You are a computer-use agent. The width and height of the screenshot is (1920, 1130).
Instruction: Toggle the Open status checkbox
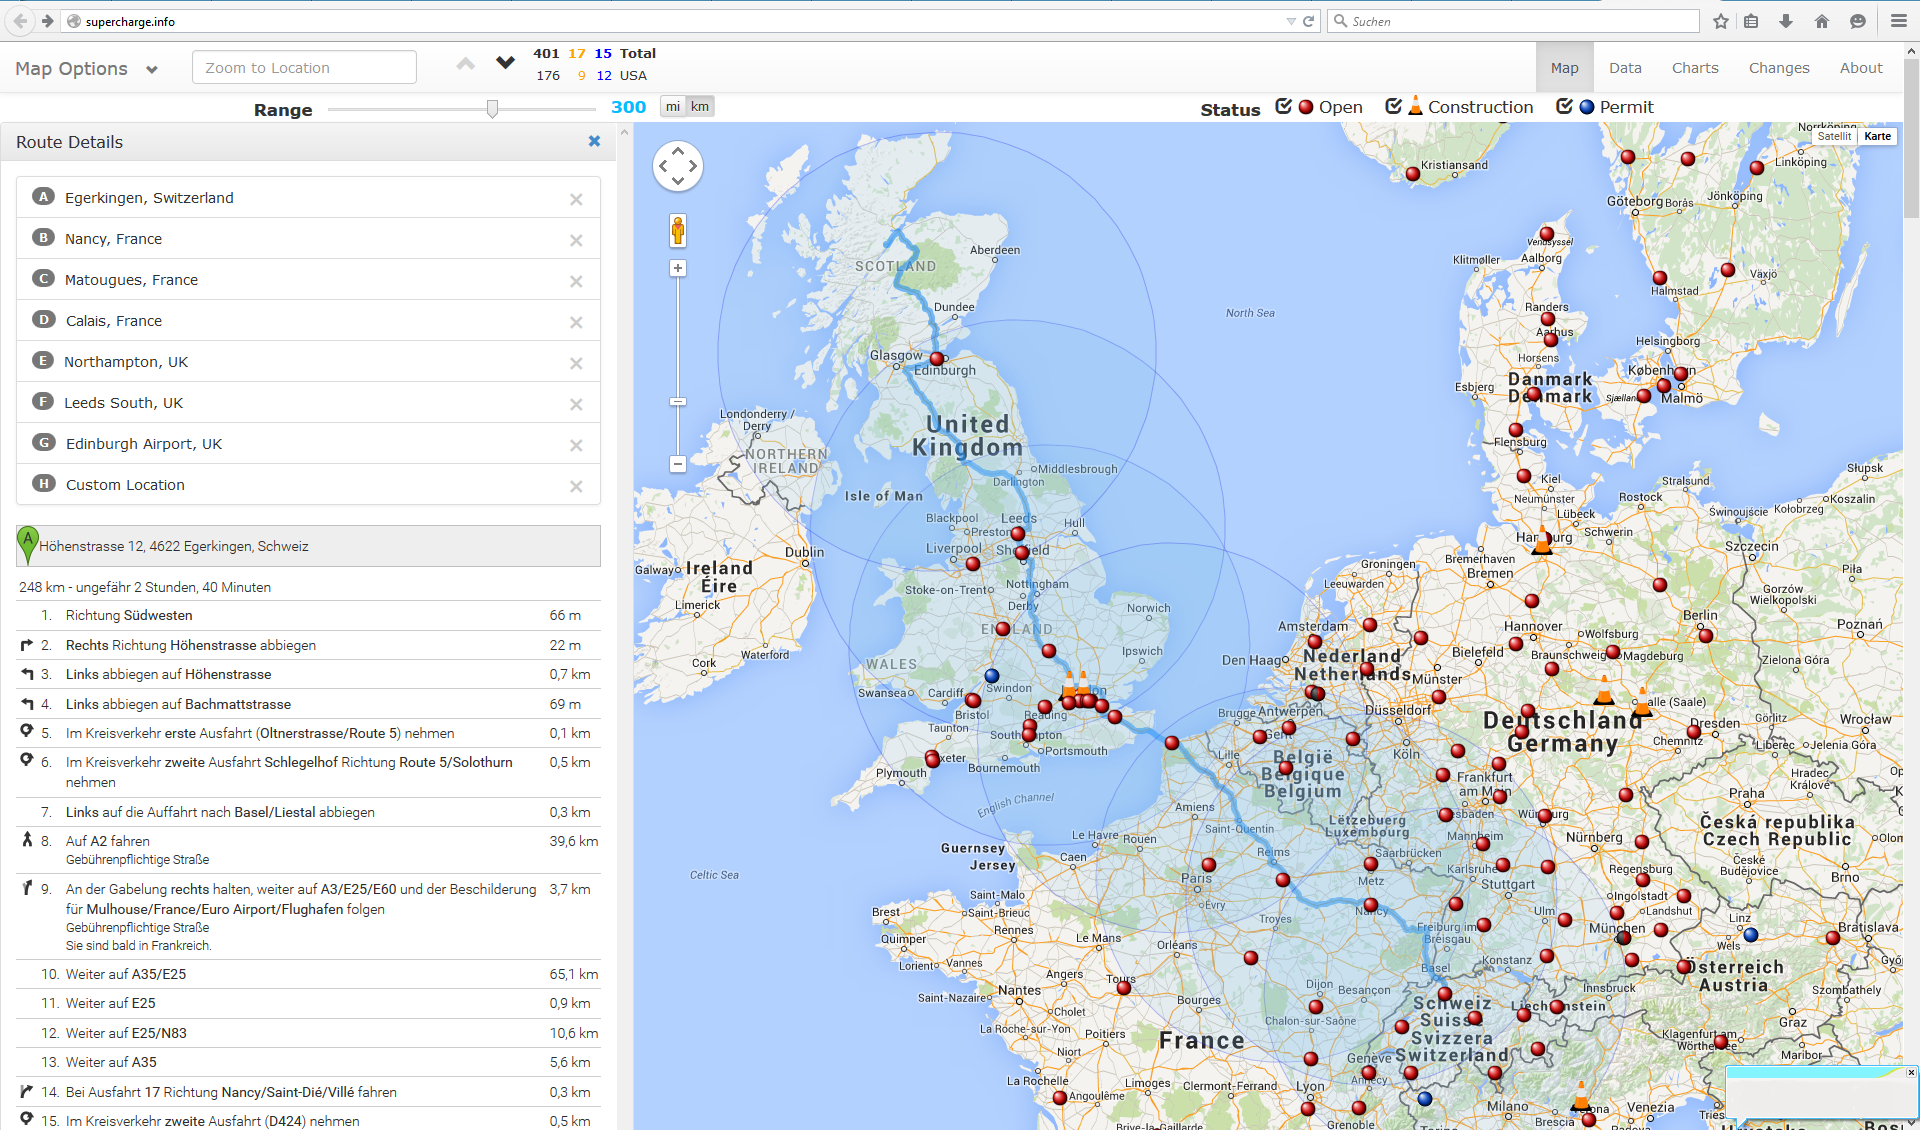tap(1284, 107)
